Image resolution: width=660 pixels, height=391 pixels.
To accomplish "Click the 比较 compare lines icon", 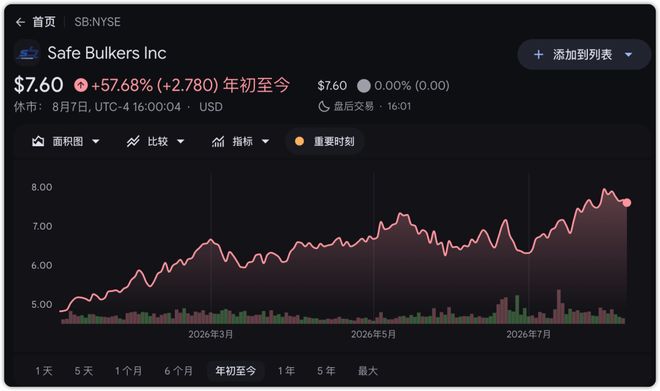I will [133, 141].
